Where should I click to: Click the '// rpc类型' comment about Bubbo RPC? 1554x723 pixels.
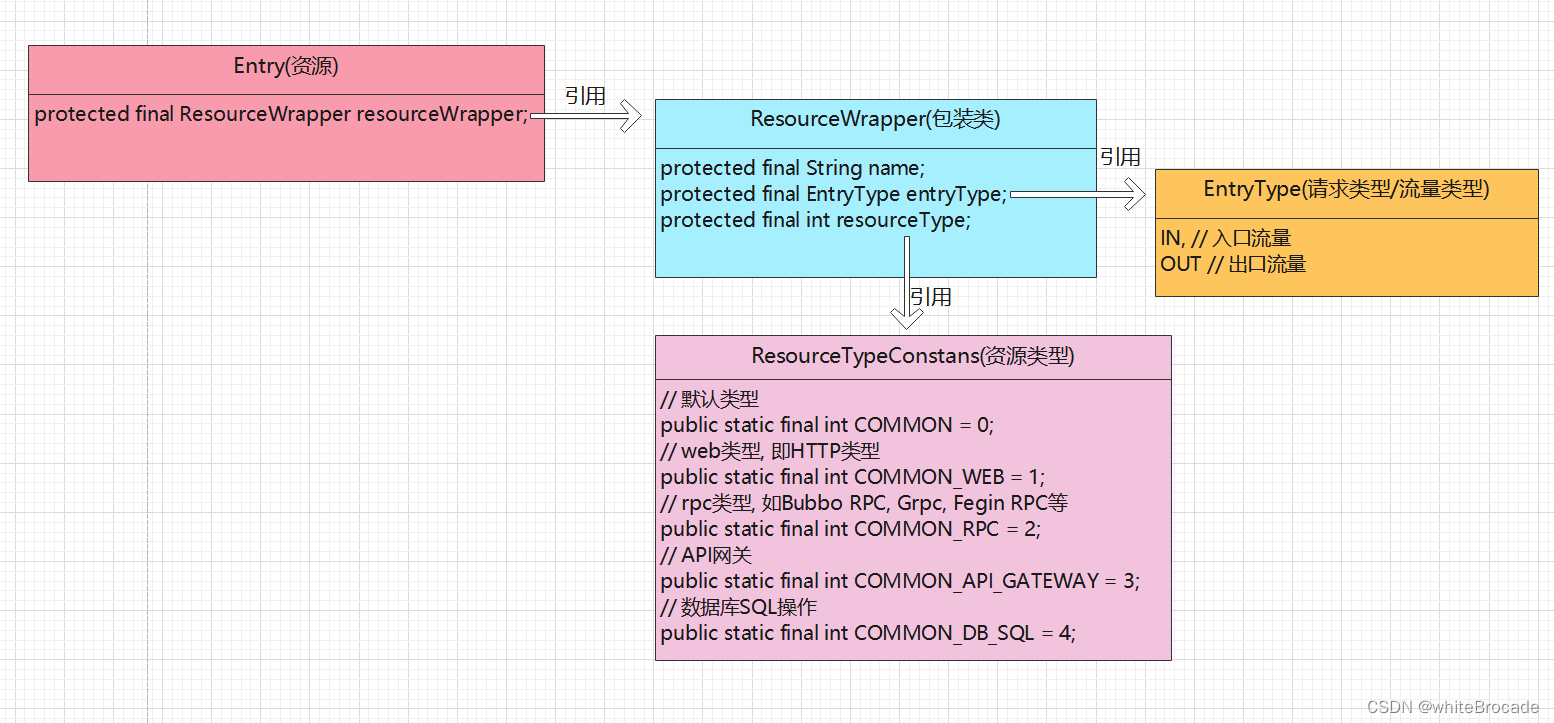(864, 503)
